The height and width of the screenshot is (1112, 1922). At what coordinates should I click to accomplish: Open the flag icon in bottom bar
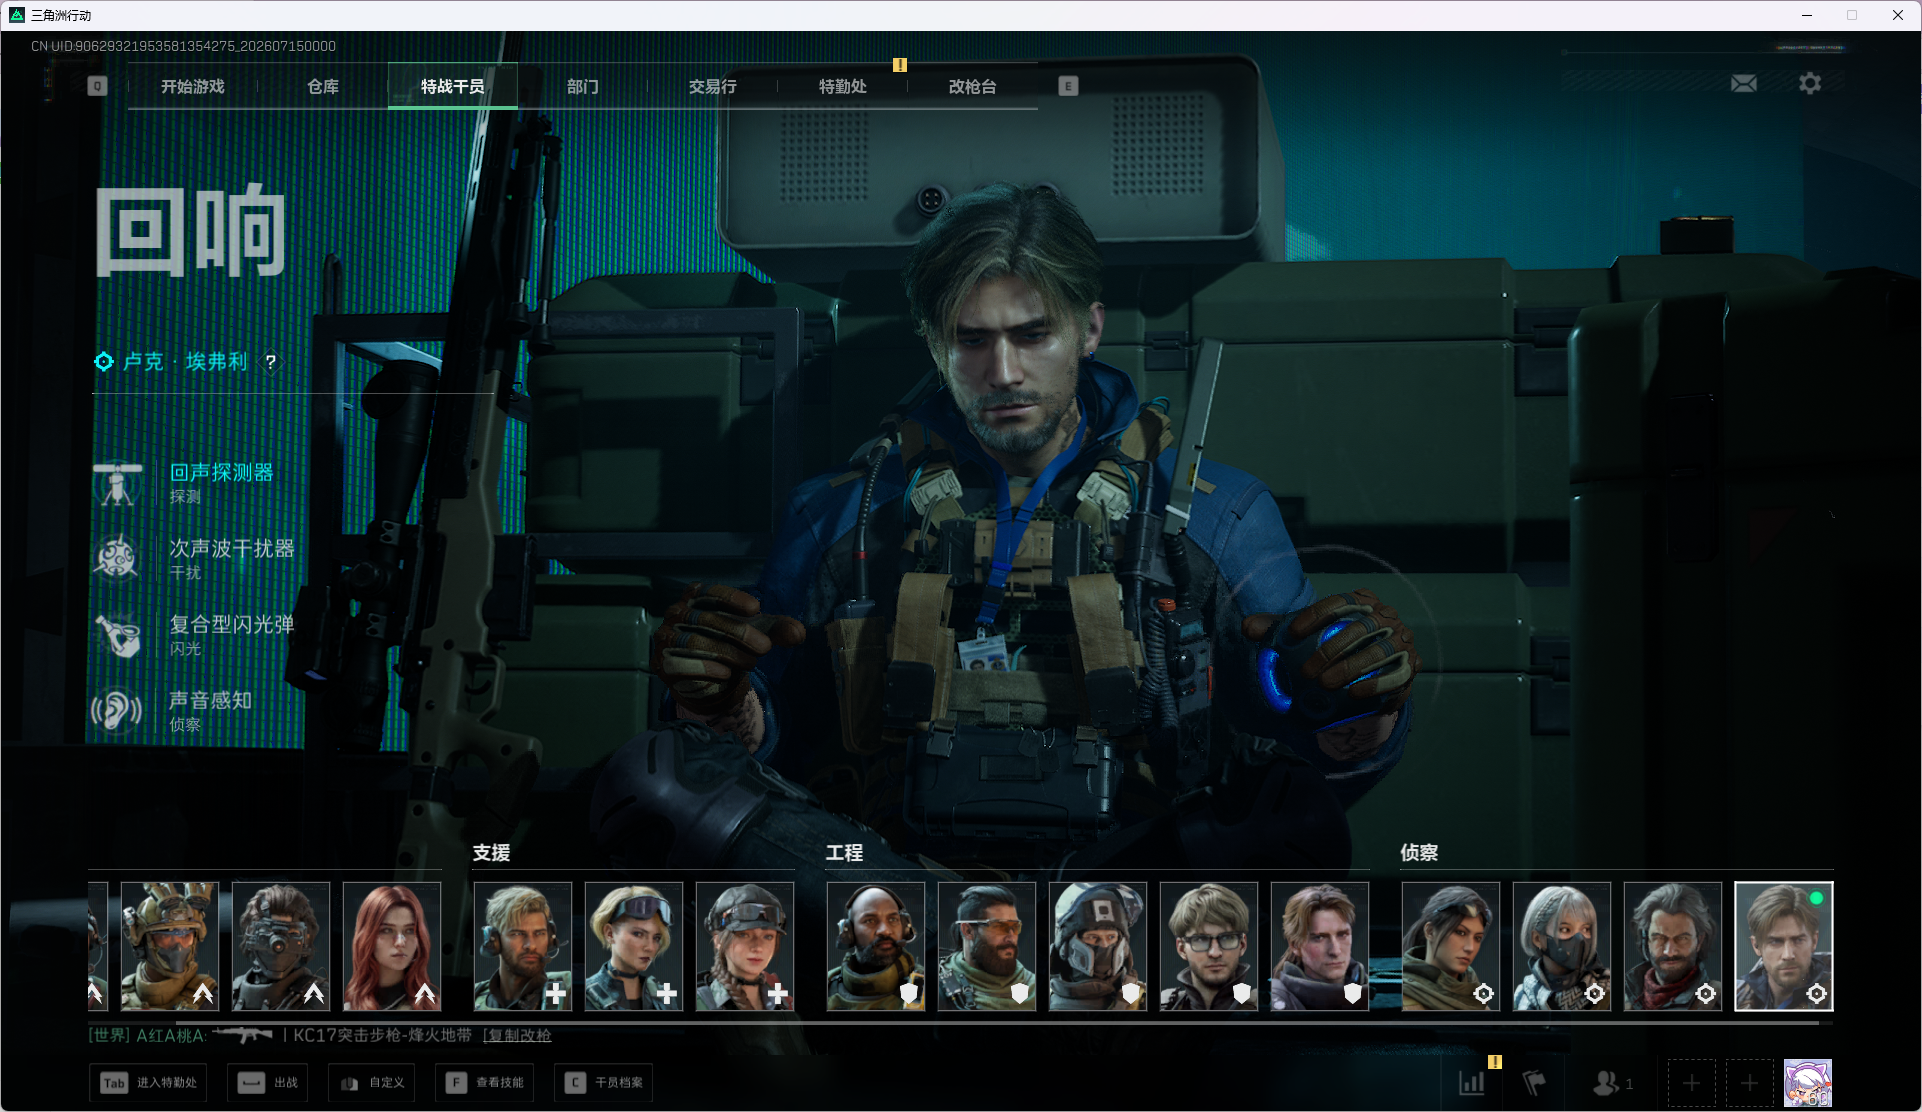coord(1533,1083)
